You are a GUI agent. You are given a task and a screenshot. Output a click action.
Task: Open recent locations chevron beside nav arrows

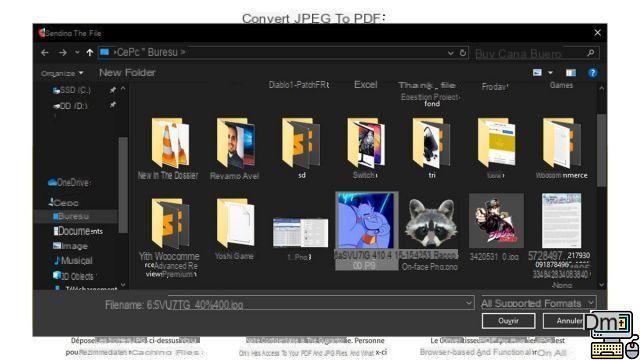pos(77,53)
